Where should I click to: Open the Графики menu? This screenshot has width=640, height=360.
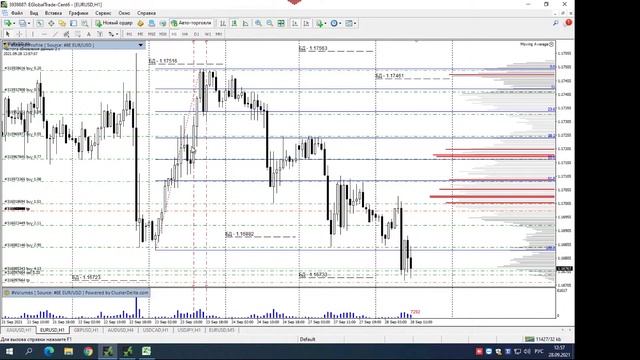[x=78, y=13]
